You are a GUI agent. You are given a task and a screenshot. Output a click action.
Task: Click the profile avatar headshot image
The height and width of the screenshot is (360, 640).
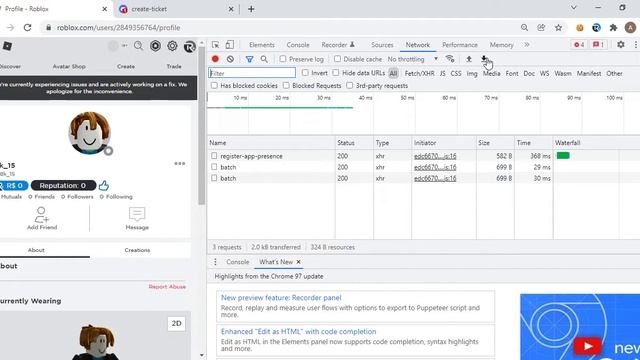point(89,133)
